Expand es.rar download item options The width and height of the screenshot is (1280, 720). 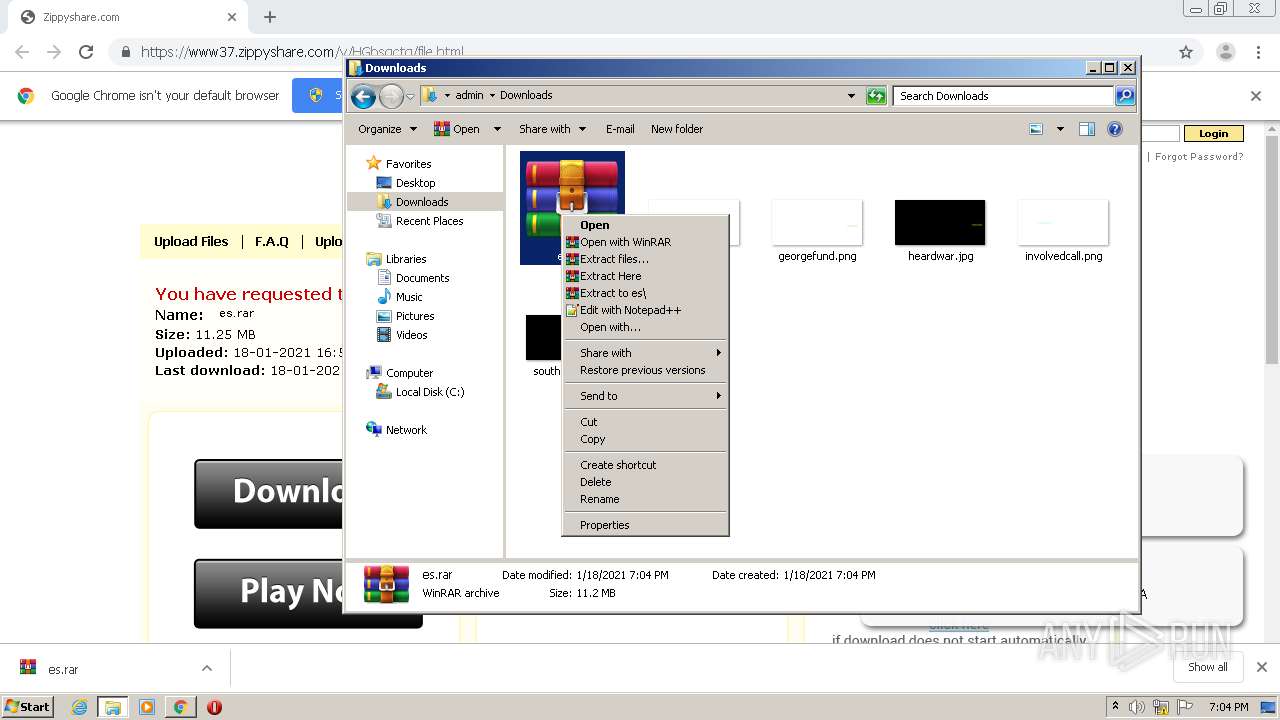tap(207, 668)
